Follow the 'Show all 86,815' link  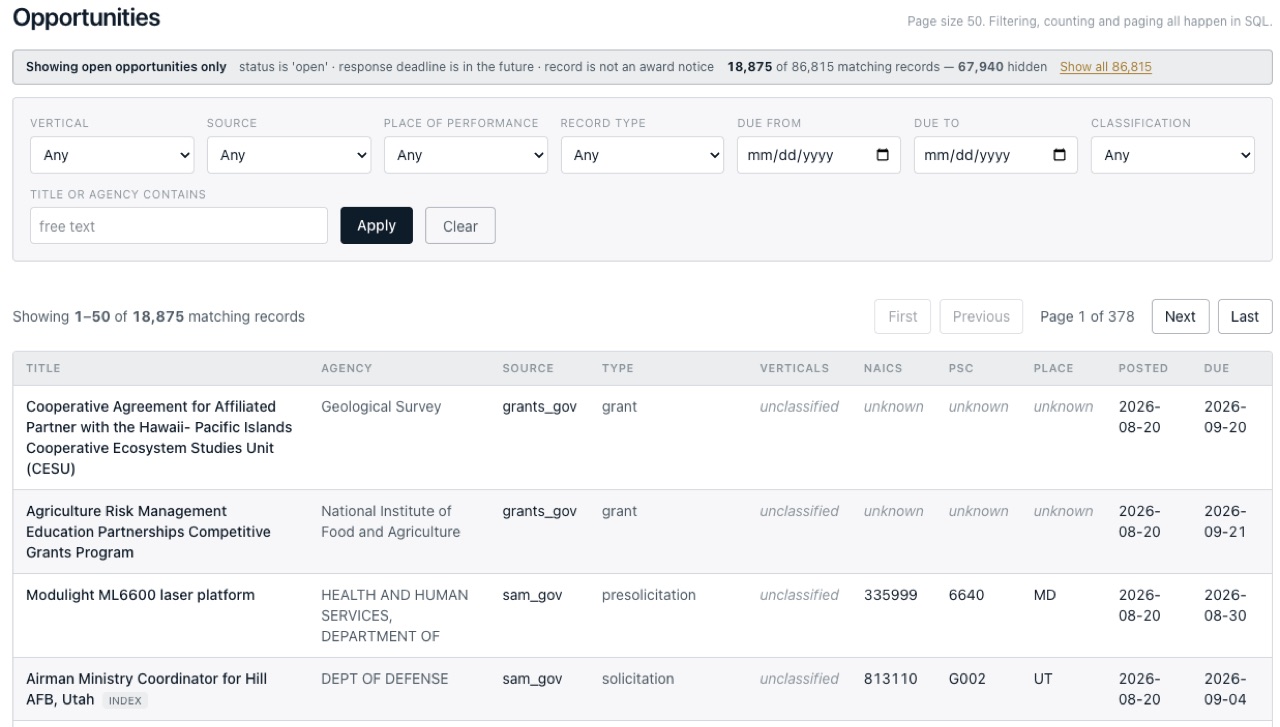click(x=1106, y=67)
